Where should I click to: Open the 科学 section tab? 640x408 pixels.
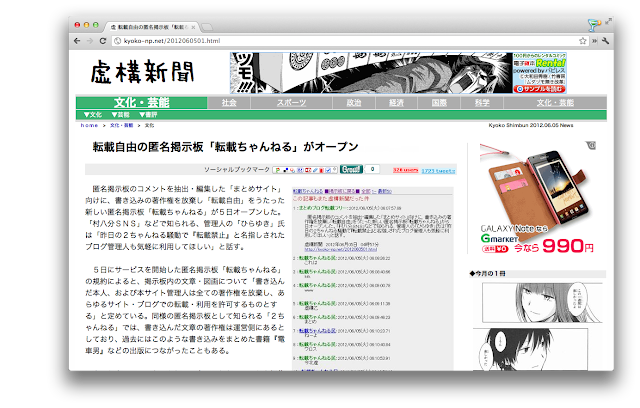[x=482, y=103]
